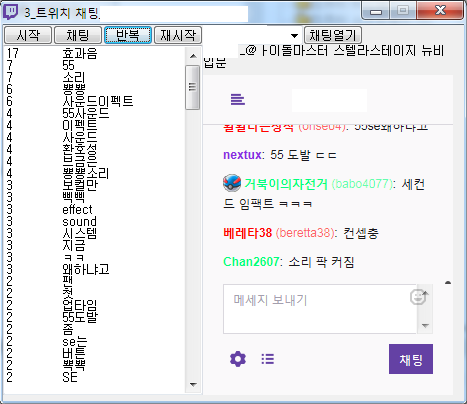Image resolution: width=467 pixels, height=404 pixels.
Task: Click the 재시작 button
Action: pos(178,35)
